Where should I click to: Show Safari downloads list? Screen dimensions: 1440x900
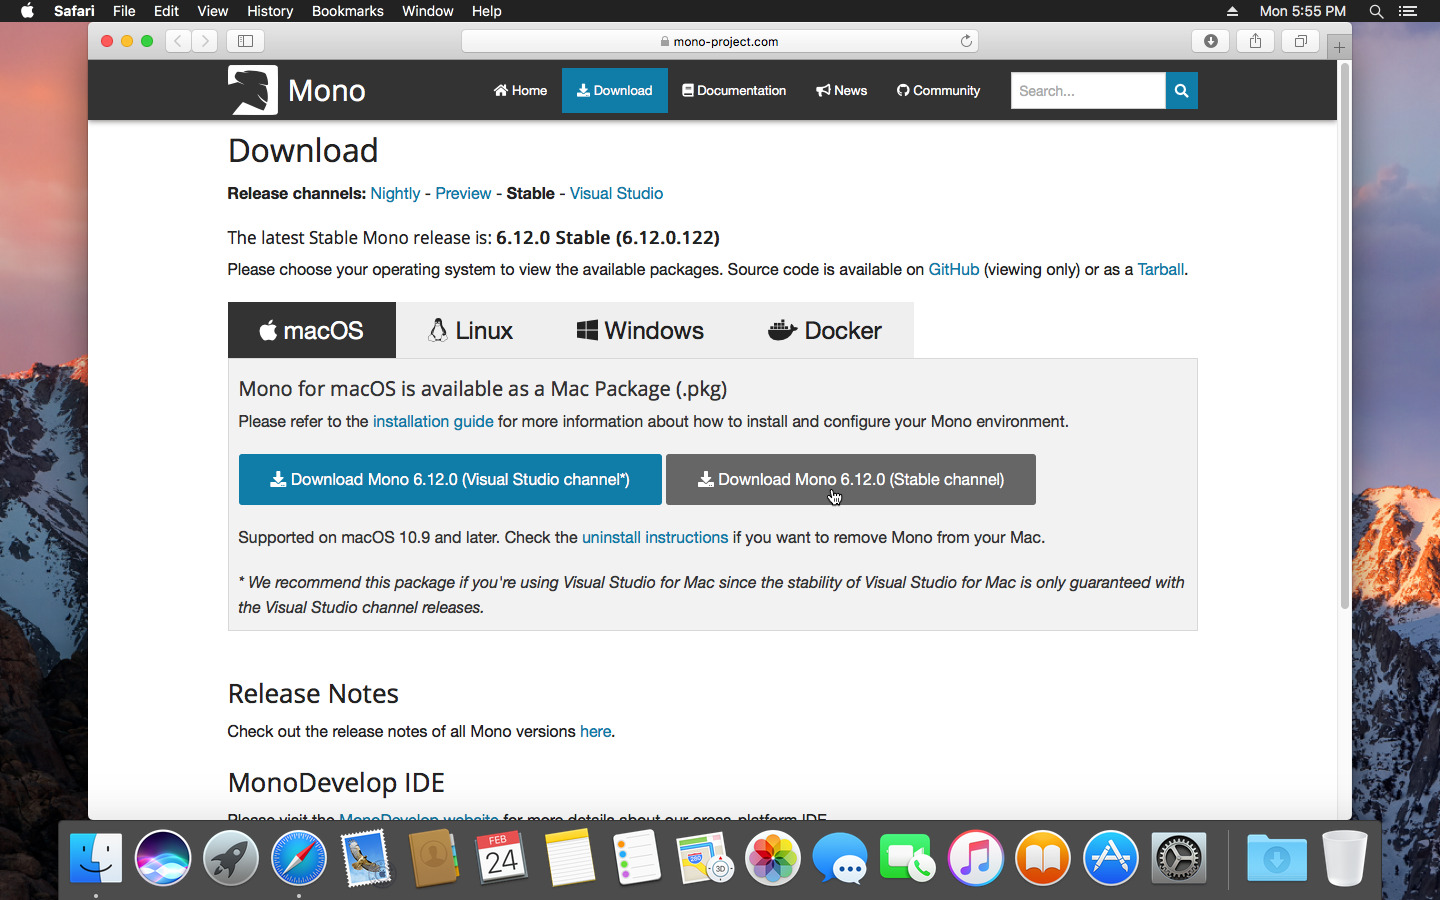pyautogui.click(x=1210, y=41)
